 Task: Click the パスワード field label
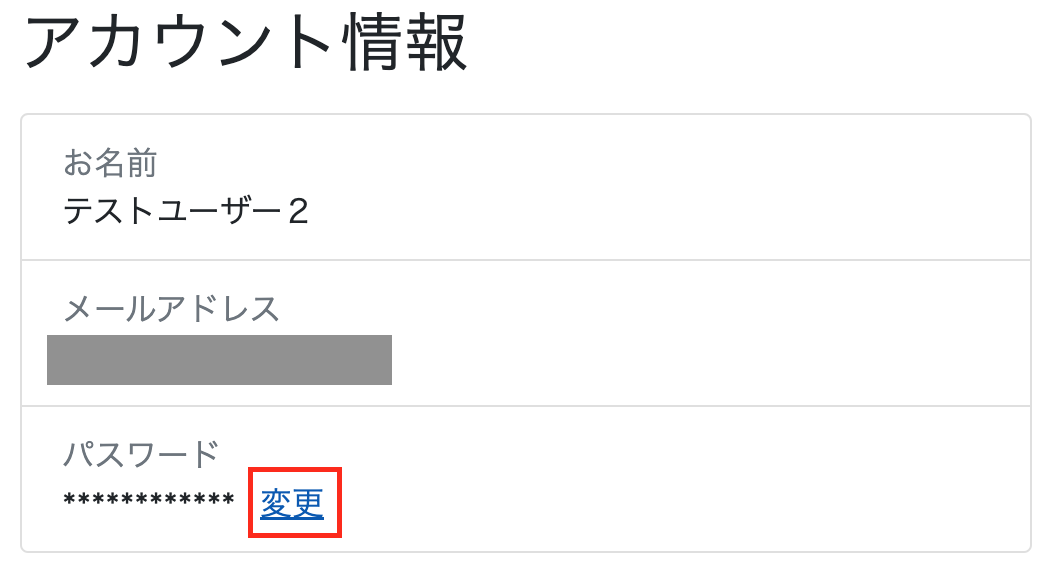pyautogui.click(x=141, y=455)
